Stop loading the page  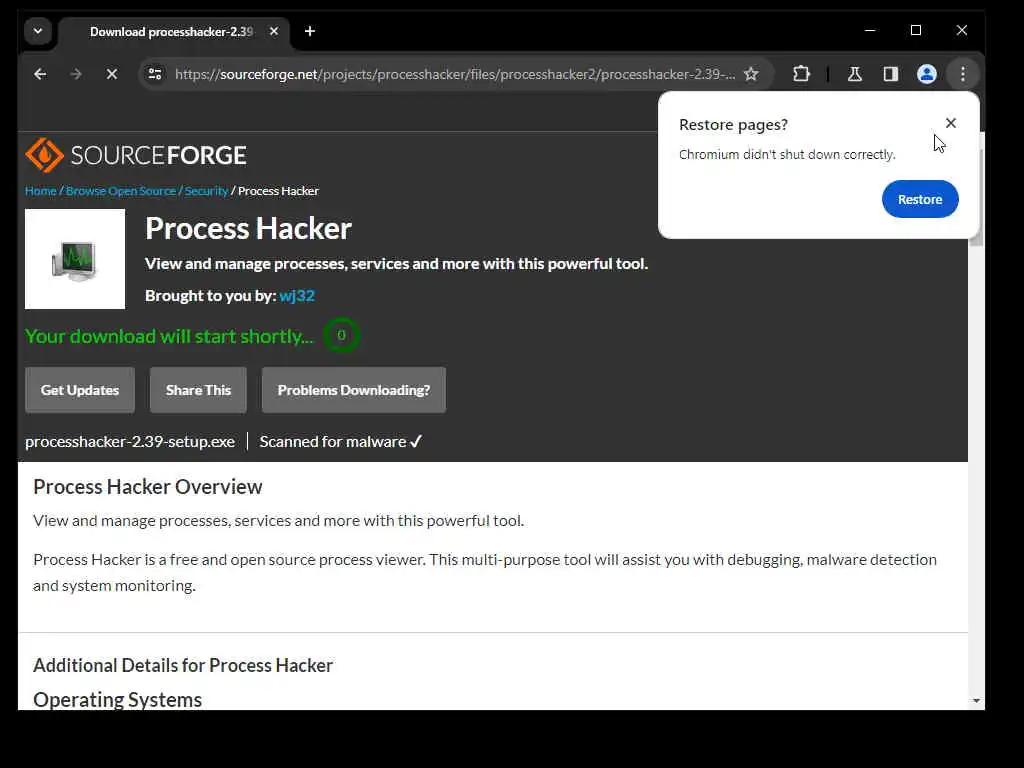tap(112, 74)
